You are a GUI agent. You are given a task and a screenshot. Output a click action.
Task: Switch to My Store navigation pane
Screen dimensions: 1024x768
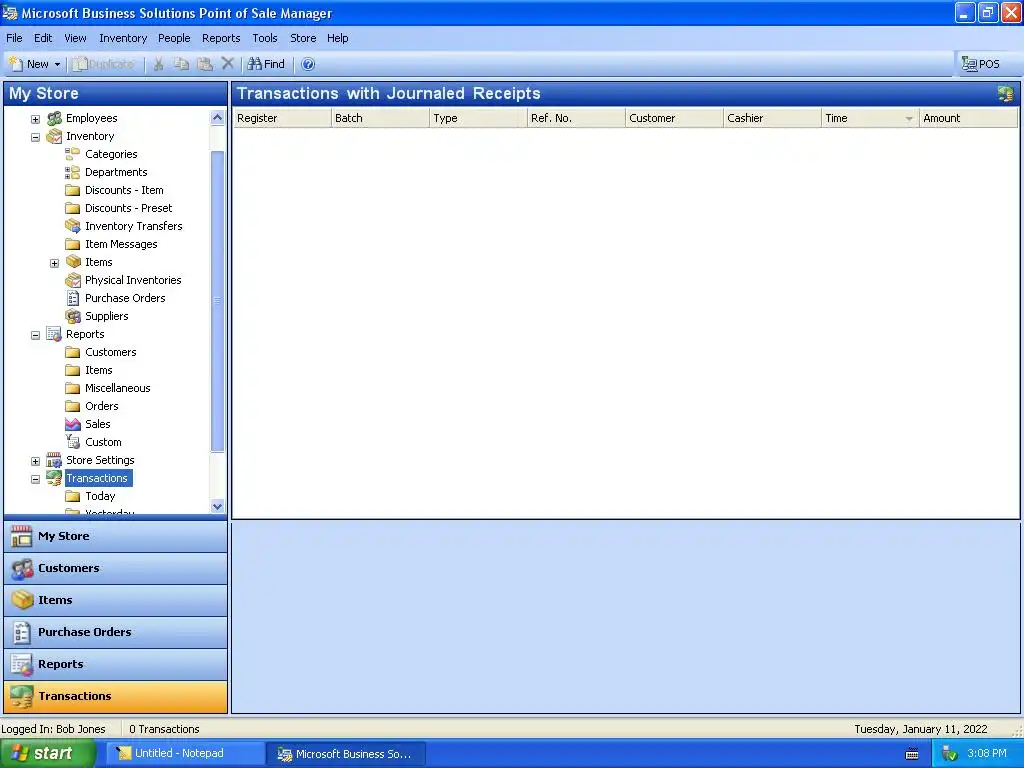116,536
